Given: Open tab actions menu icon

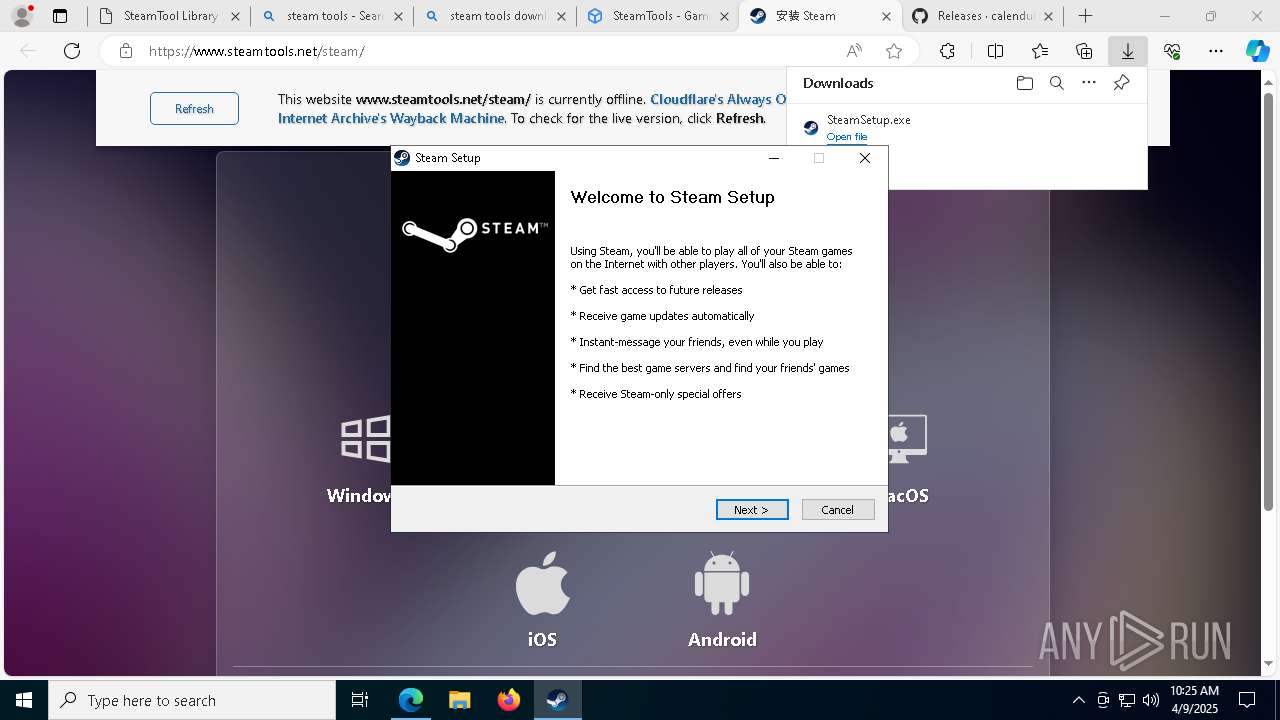Looking at the screenshot, I should pos(60,16).
